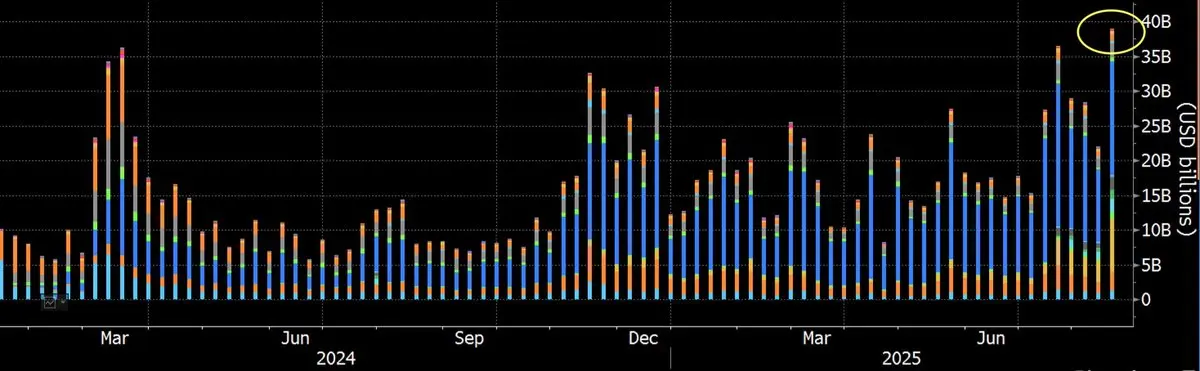
Task: Click the Jun label above 2024
Action: point(294,338)
